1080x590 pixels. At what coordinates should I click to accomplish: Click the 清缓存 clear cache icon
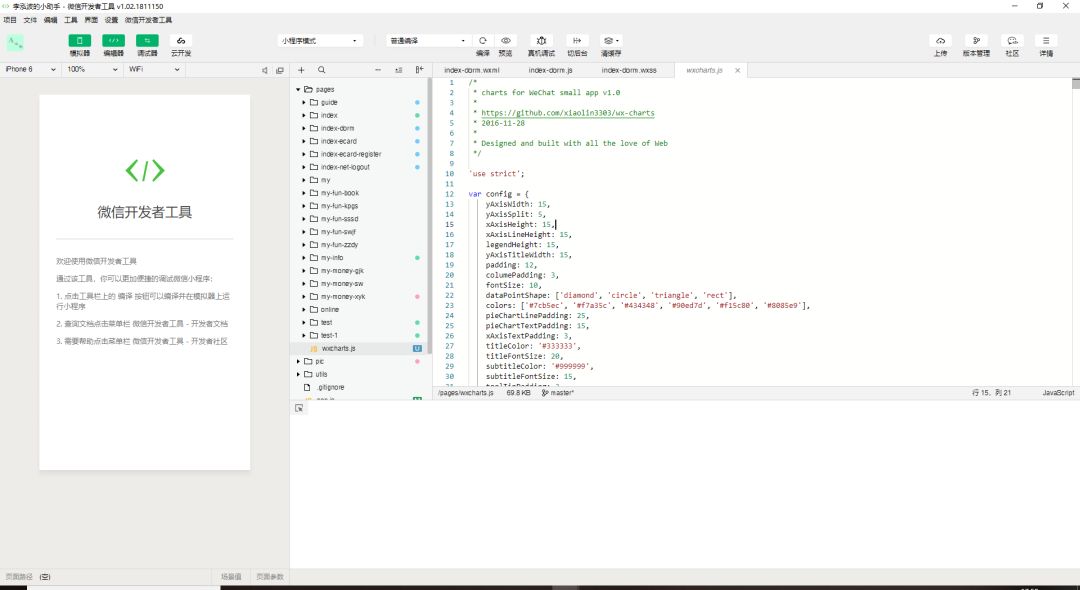coord(610,41)
